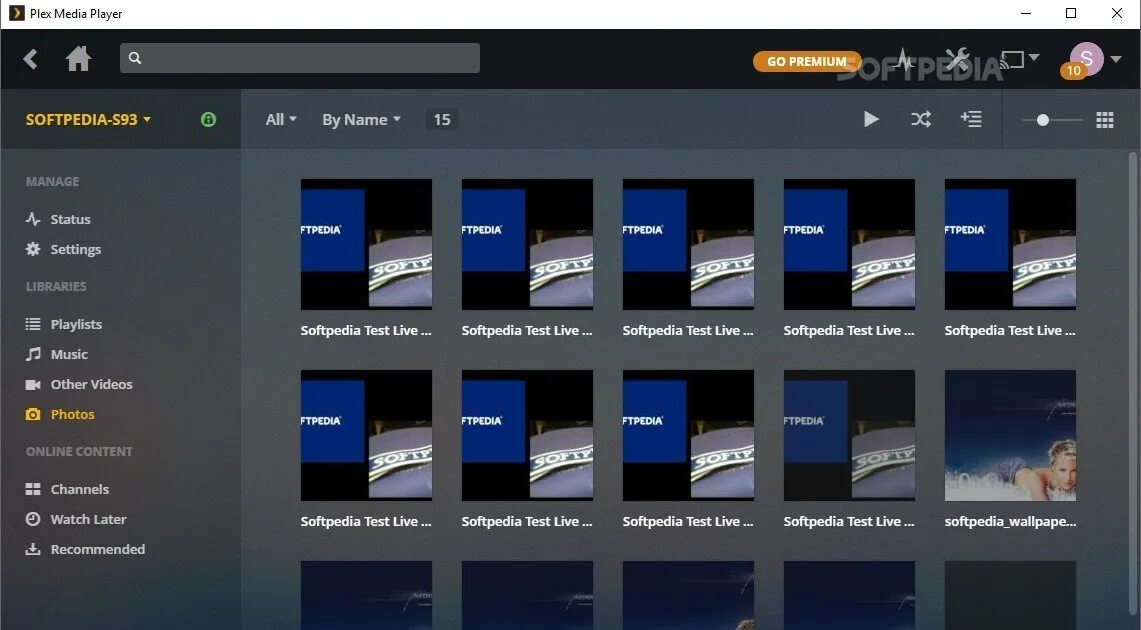Click the download icon beside Recommended
This screenshot has width=1141, height=630.
(x=33, y=549)
